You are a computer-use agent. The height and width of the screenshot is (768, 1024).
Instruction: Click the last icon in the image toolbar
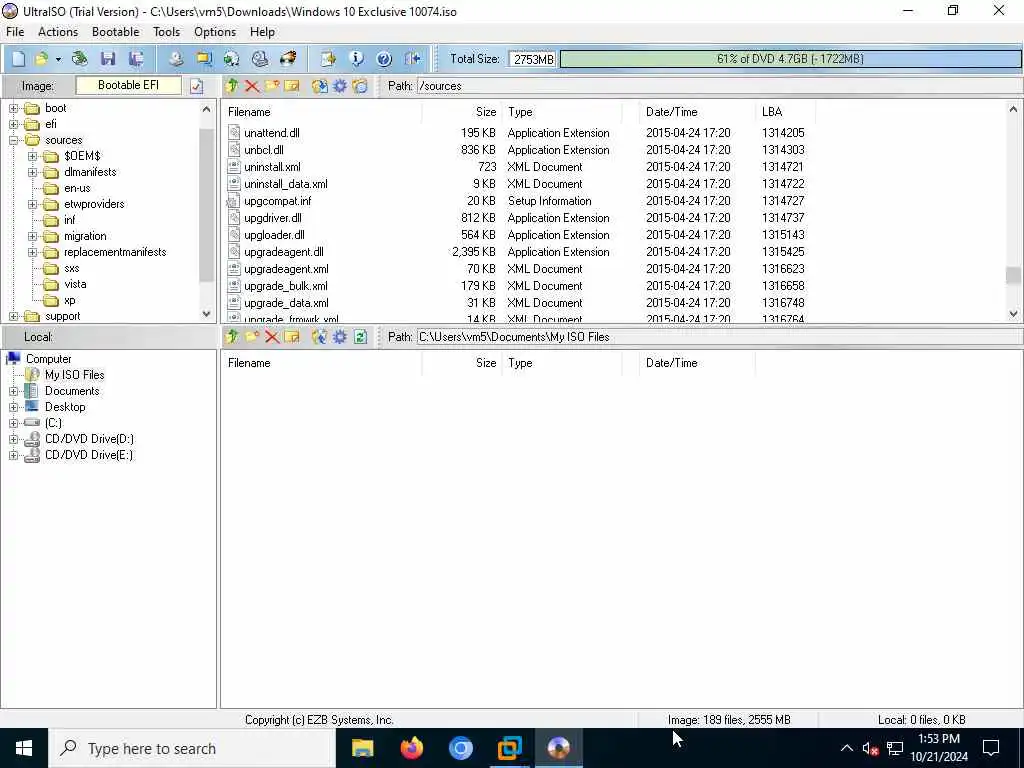coord(360,86)
